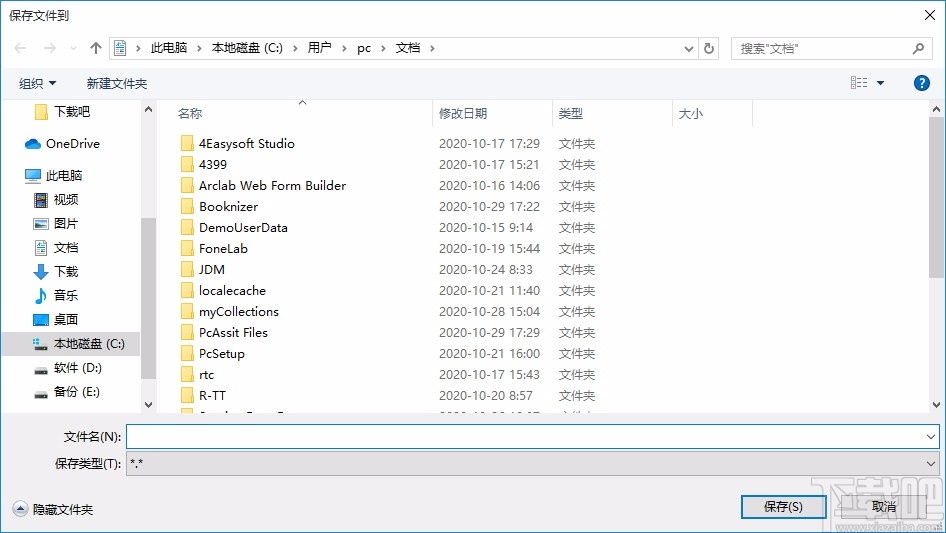The width and height of the screenshot is (946, 533).
Task: Sort files by 大小 column
Action: click(691, 113)
